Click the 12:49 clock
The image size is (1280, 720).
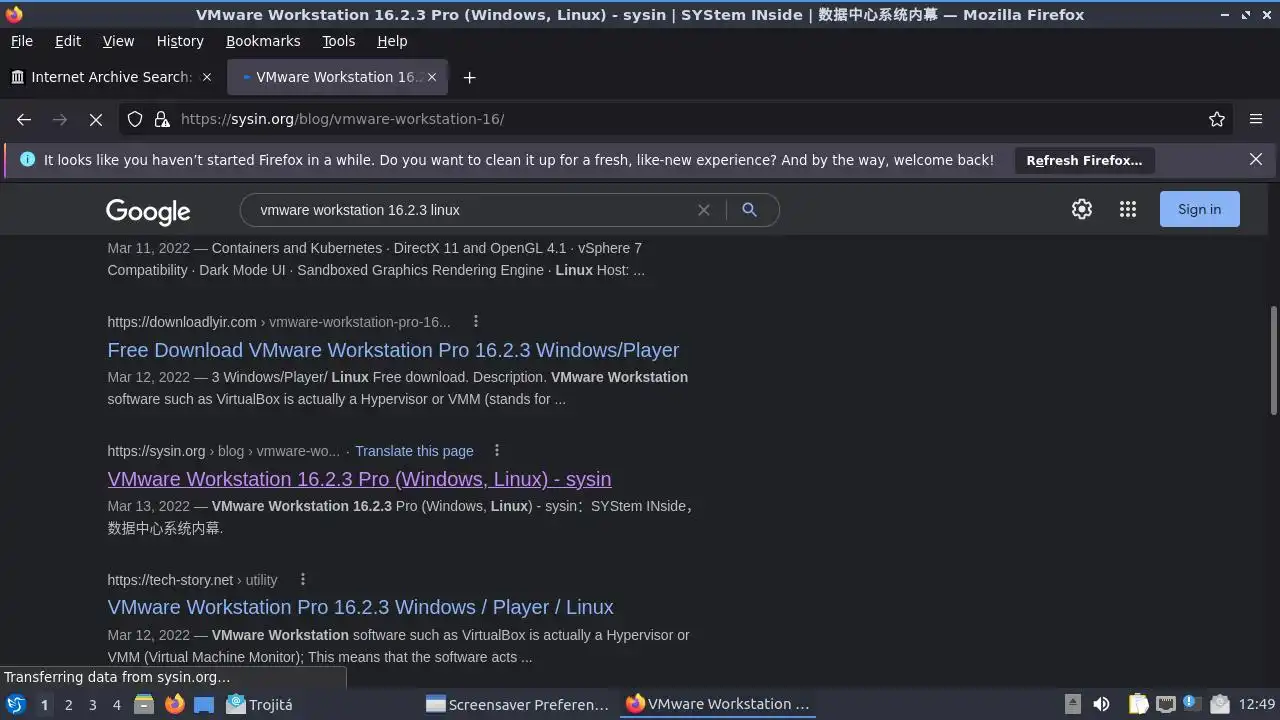(1257, 704)
